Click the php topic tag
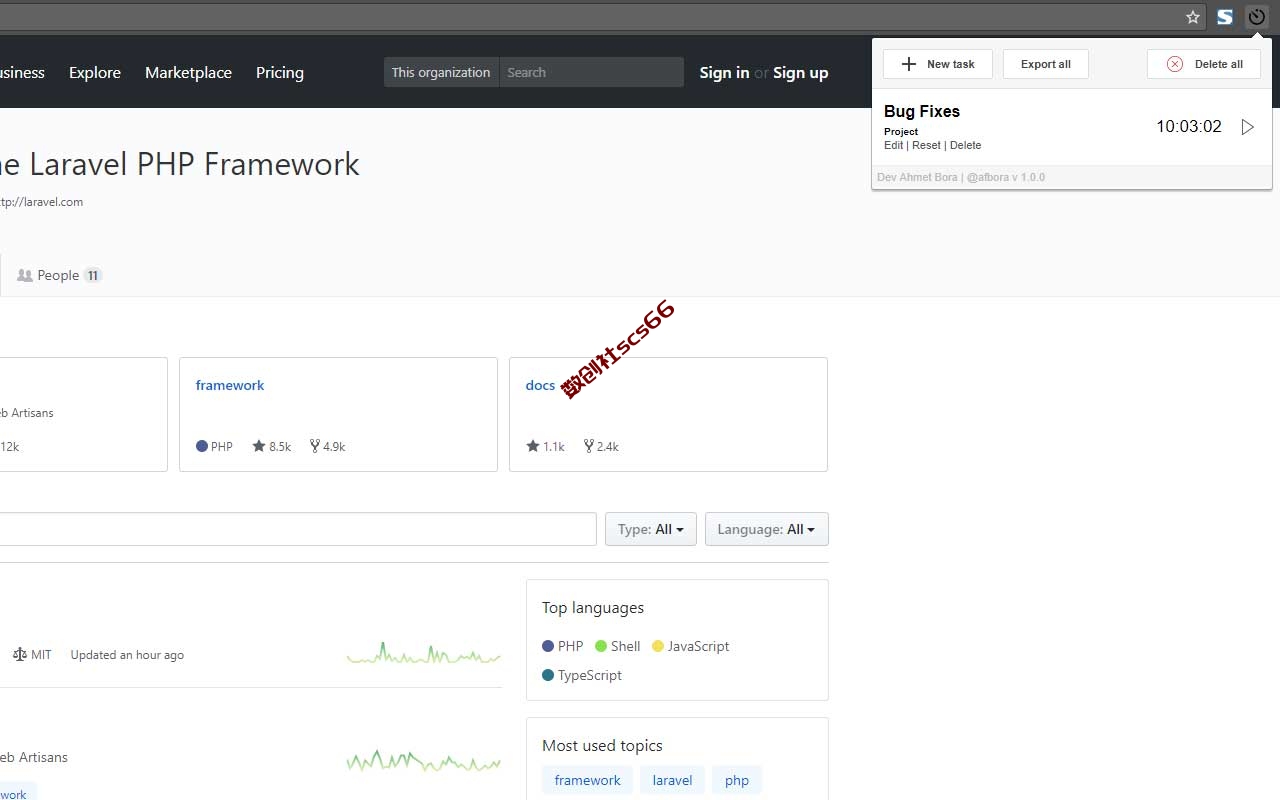Screen dimensions: 1280x800 [737, 780]
